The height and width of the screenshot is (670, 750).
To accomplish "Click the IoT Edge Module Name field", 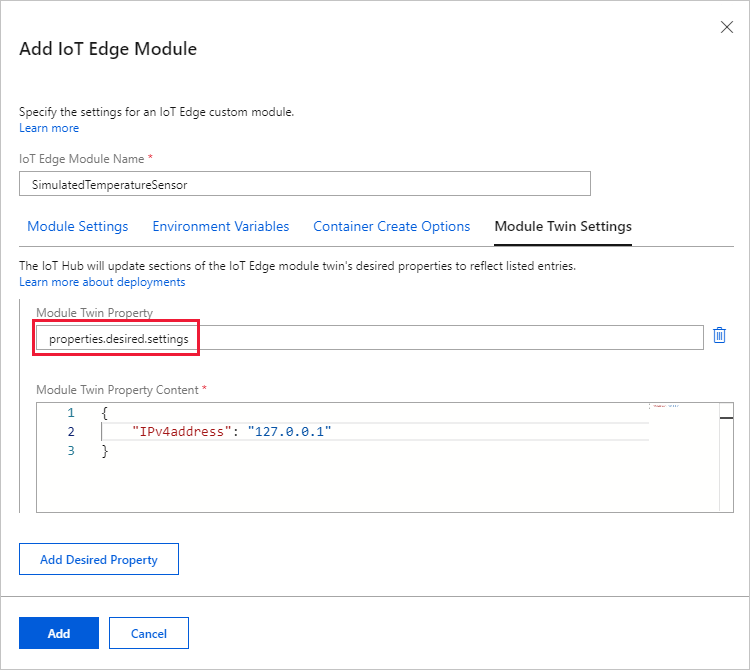I will pyautogui.click(x=305, y=184).
